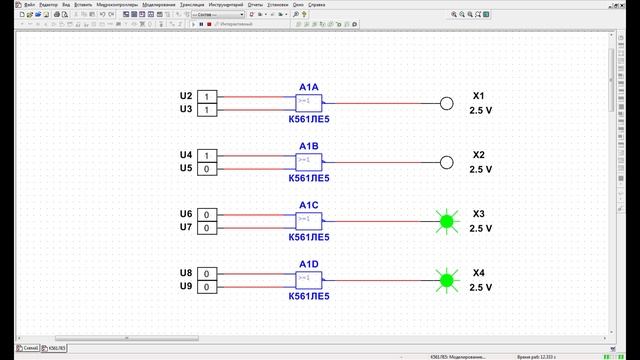Image resolution: width=640 pixels, height=360 pixels.
Task: Click the К561ЛЕ5 label under A1D
Action: tap(309, 296)
